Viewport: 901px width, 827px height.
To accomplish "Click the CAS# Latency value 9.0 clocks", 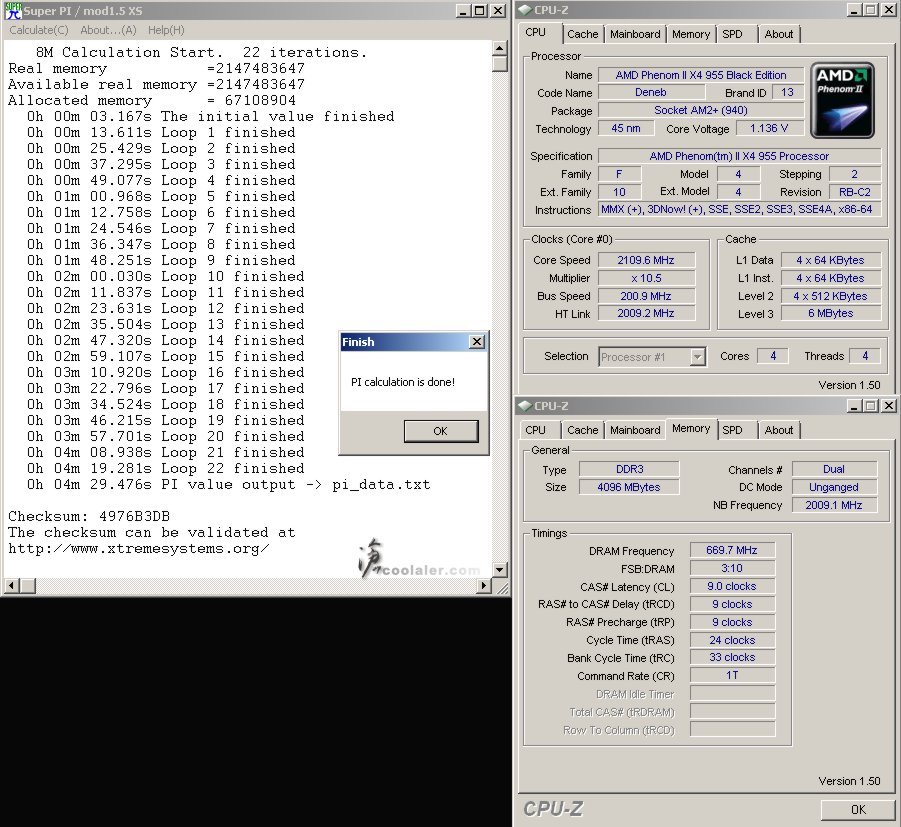I will pos(732,586).
